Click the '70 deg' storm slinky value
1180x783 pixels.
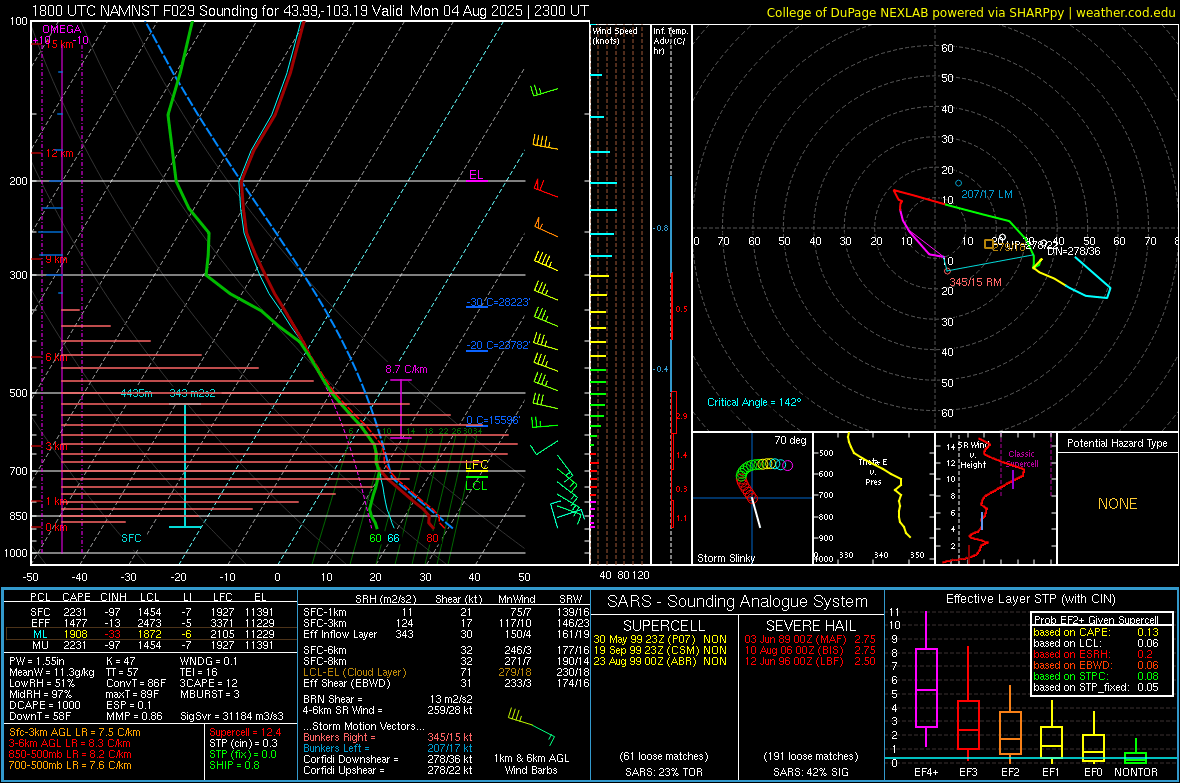pos(790,440)
